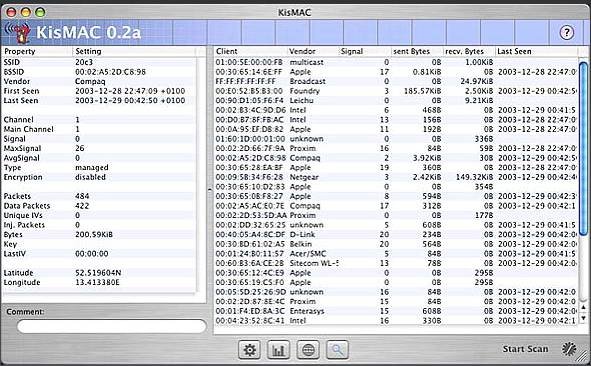The height and width of the screenshot is (366, 591).
Task: Select client 00:40:05:A4:8C:DF D-Link row
Action: pyautogui.click(x=396, y=234)
